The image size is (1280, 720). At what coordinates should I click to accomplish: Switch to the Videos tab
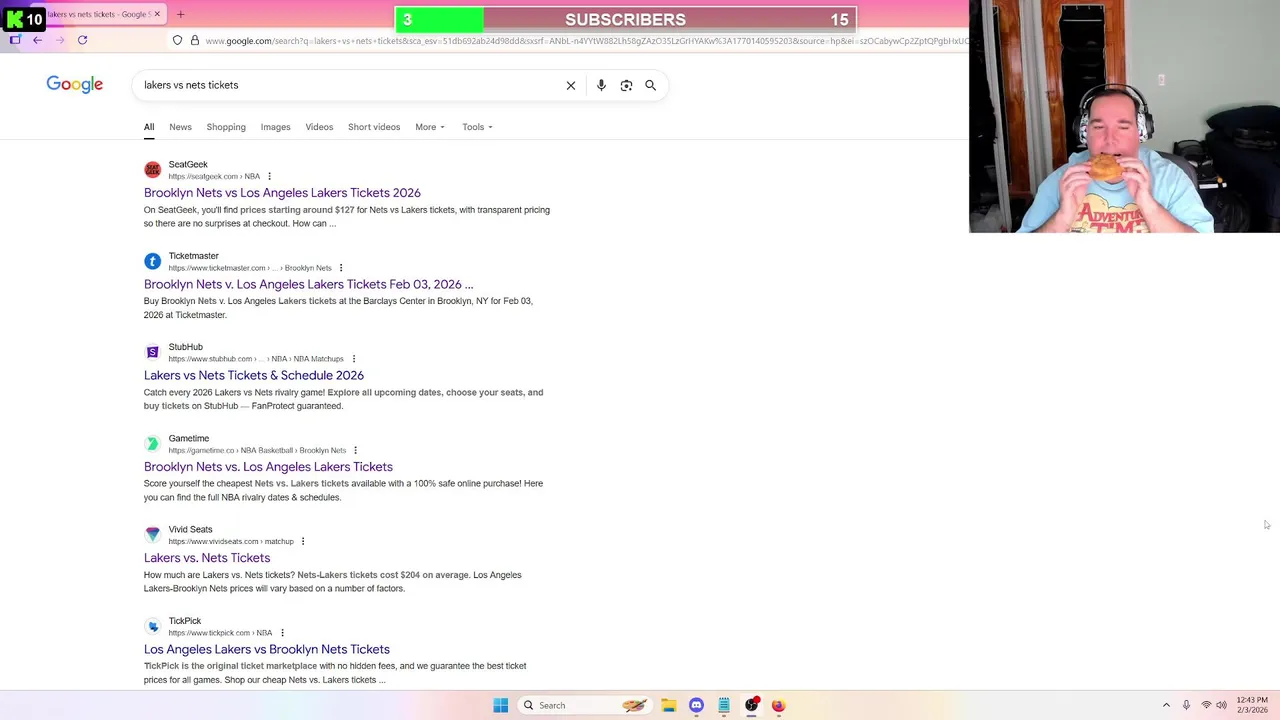coord(319,127)
